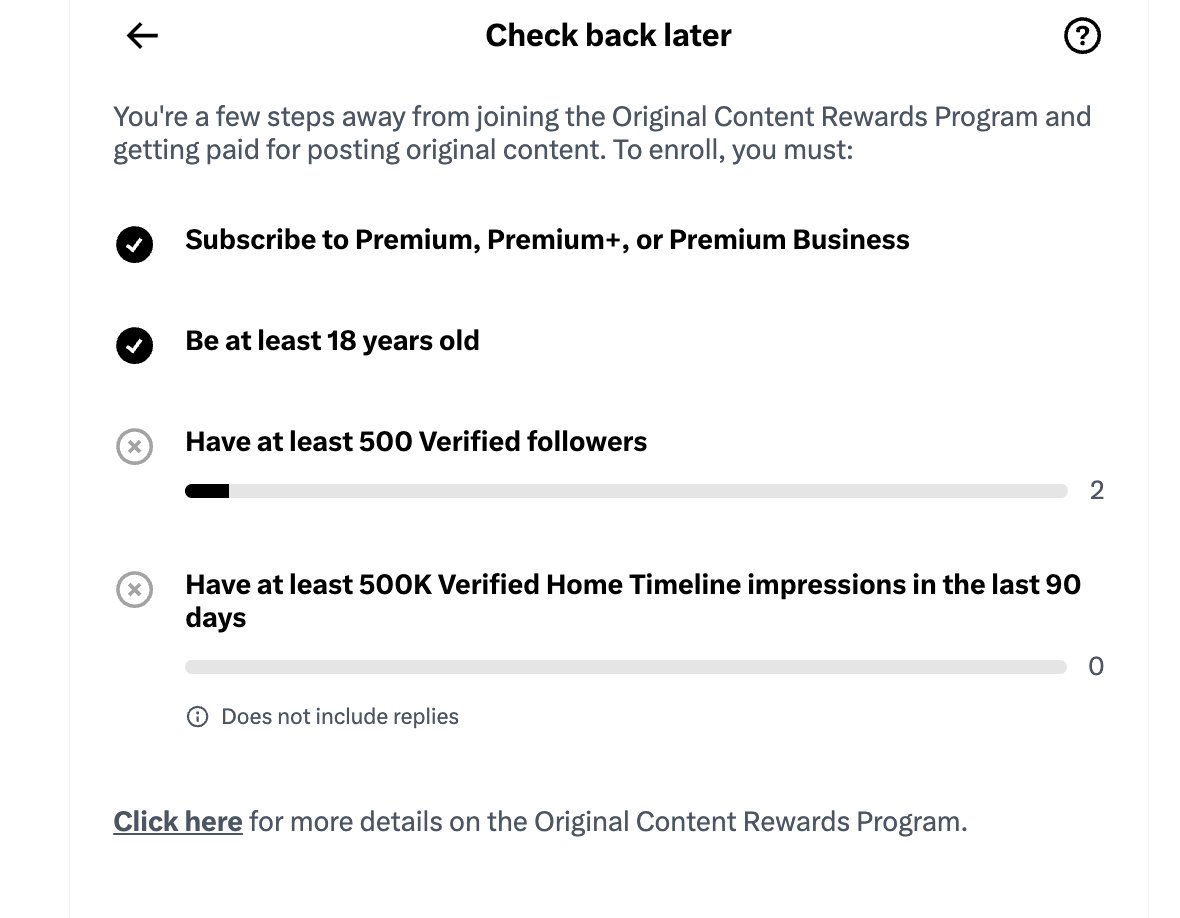Select the Be at least 18 requirement
This screenshot has width=1180, height=918.
coord(332,341)
